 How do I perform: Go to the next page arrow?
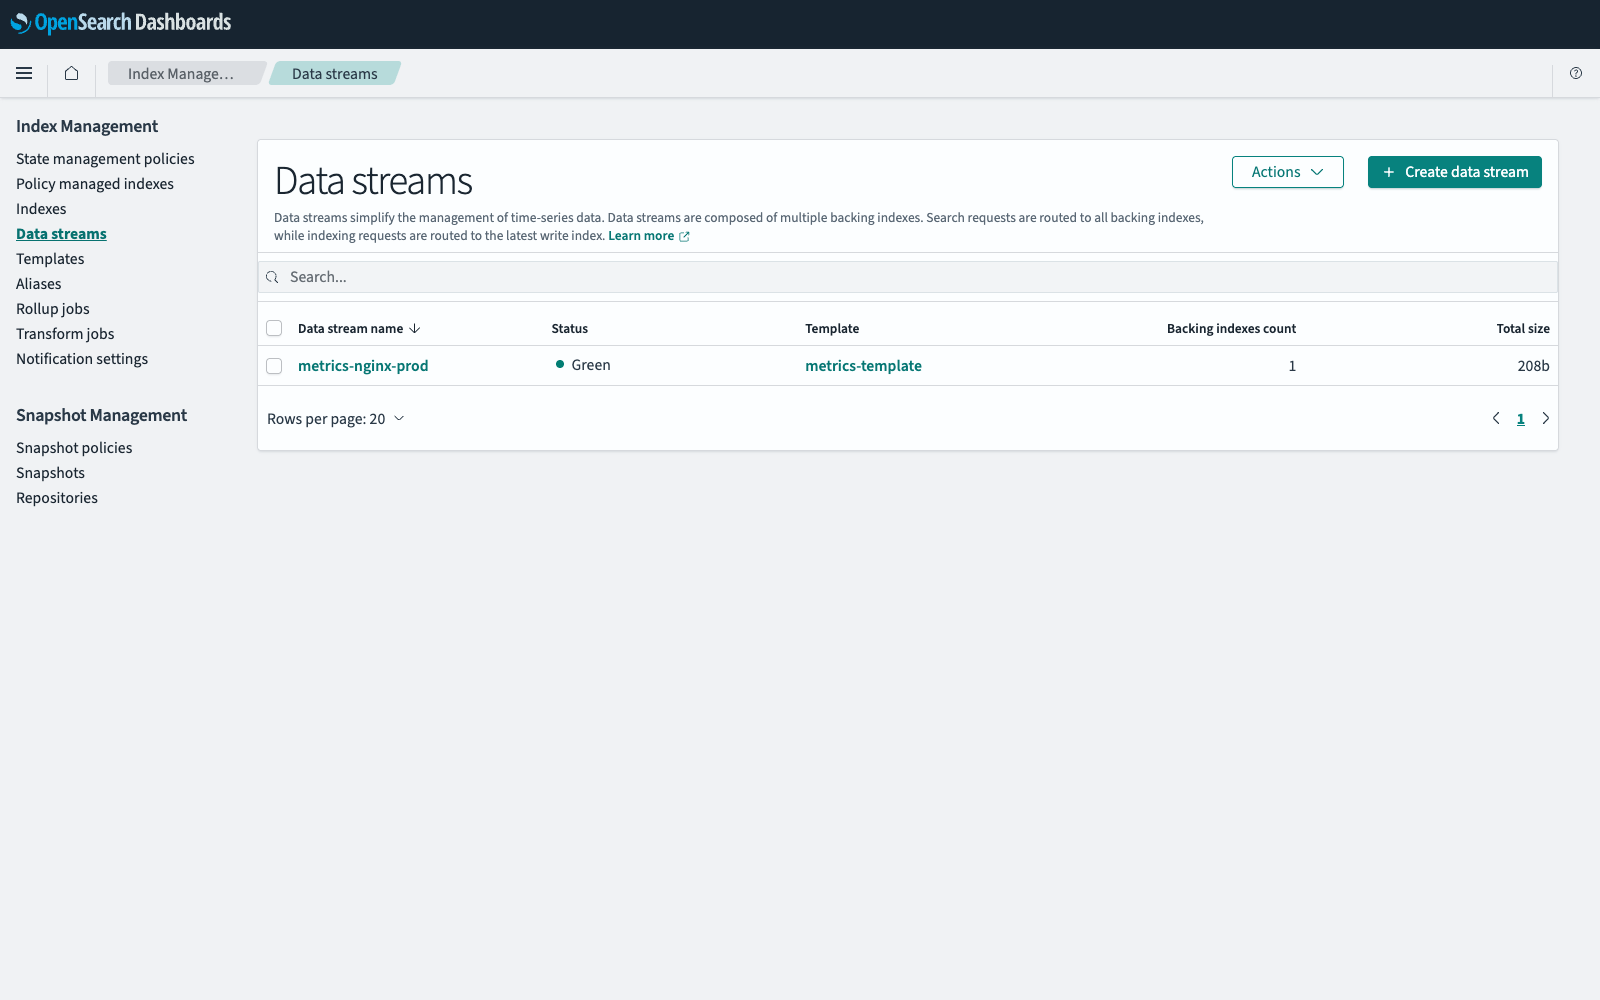tap(1545, 418)
